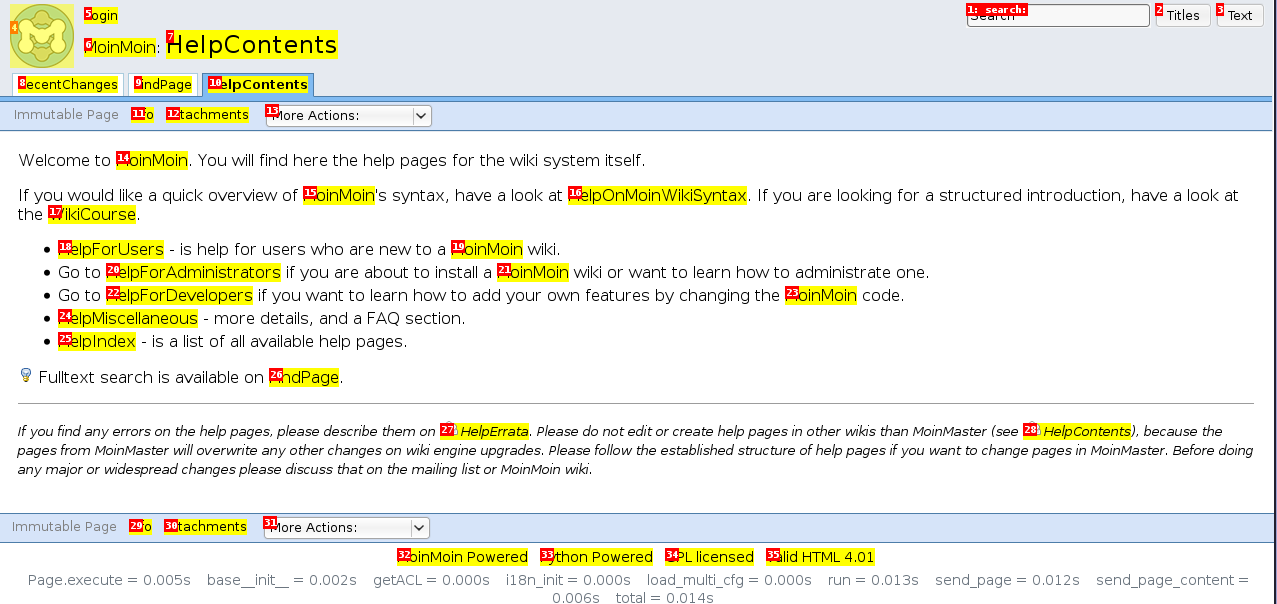
Task: Click the lightbulb icon beside Fulltext search
Action: (26, 376)
